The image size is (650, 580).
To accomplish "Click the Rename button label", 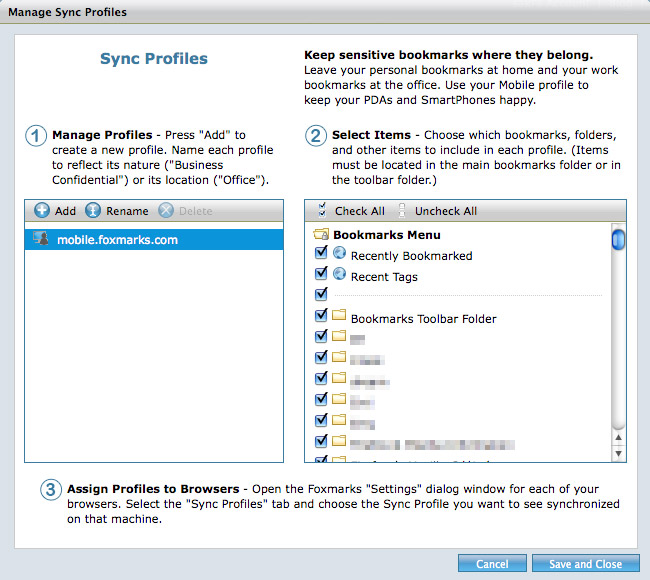I will coord(127,211).
